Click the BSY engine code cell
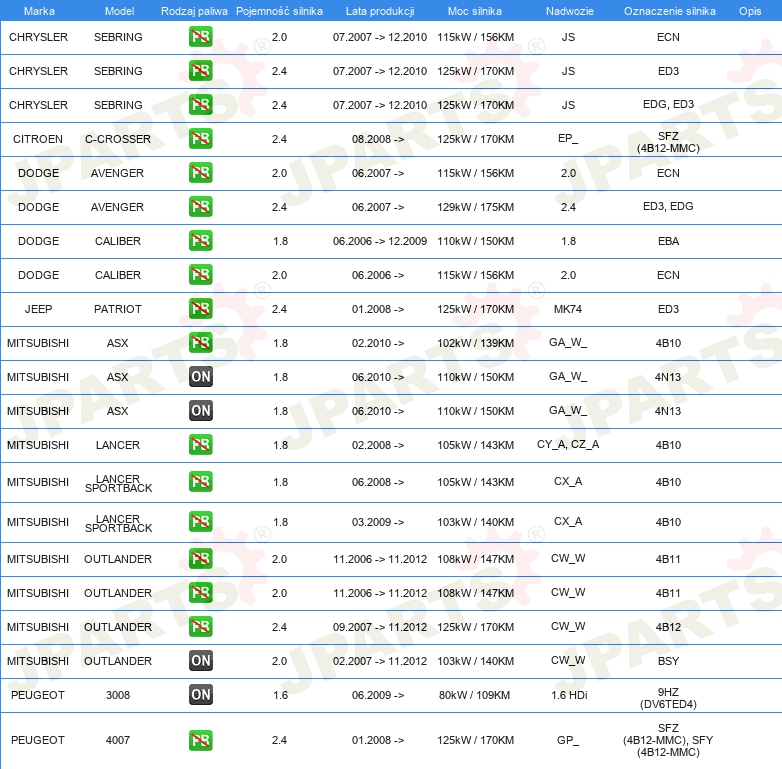This screenshot has width=782, height=769. click(x=668, y=661)
